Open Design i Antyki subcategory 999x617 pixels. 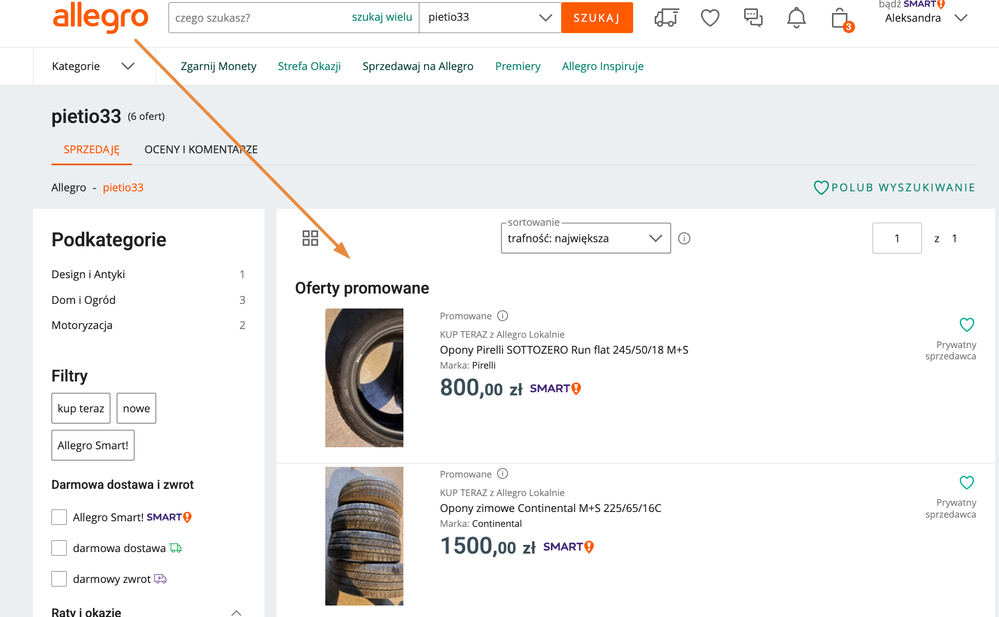(88, 274)
